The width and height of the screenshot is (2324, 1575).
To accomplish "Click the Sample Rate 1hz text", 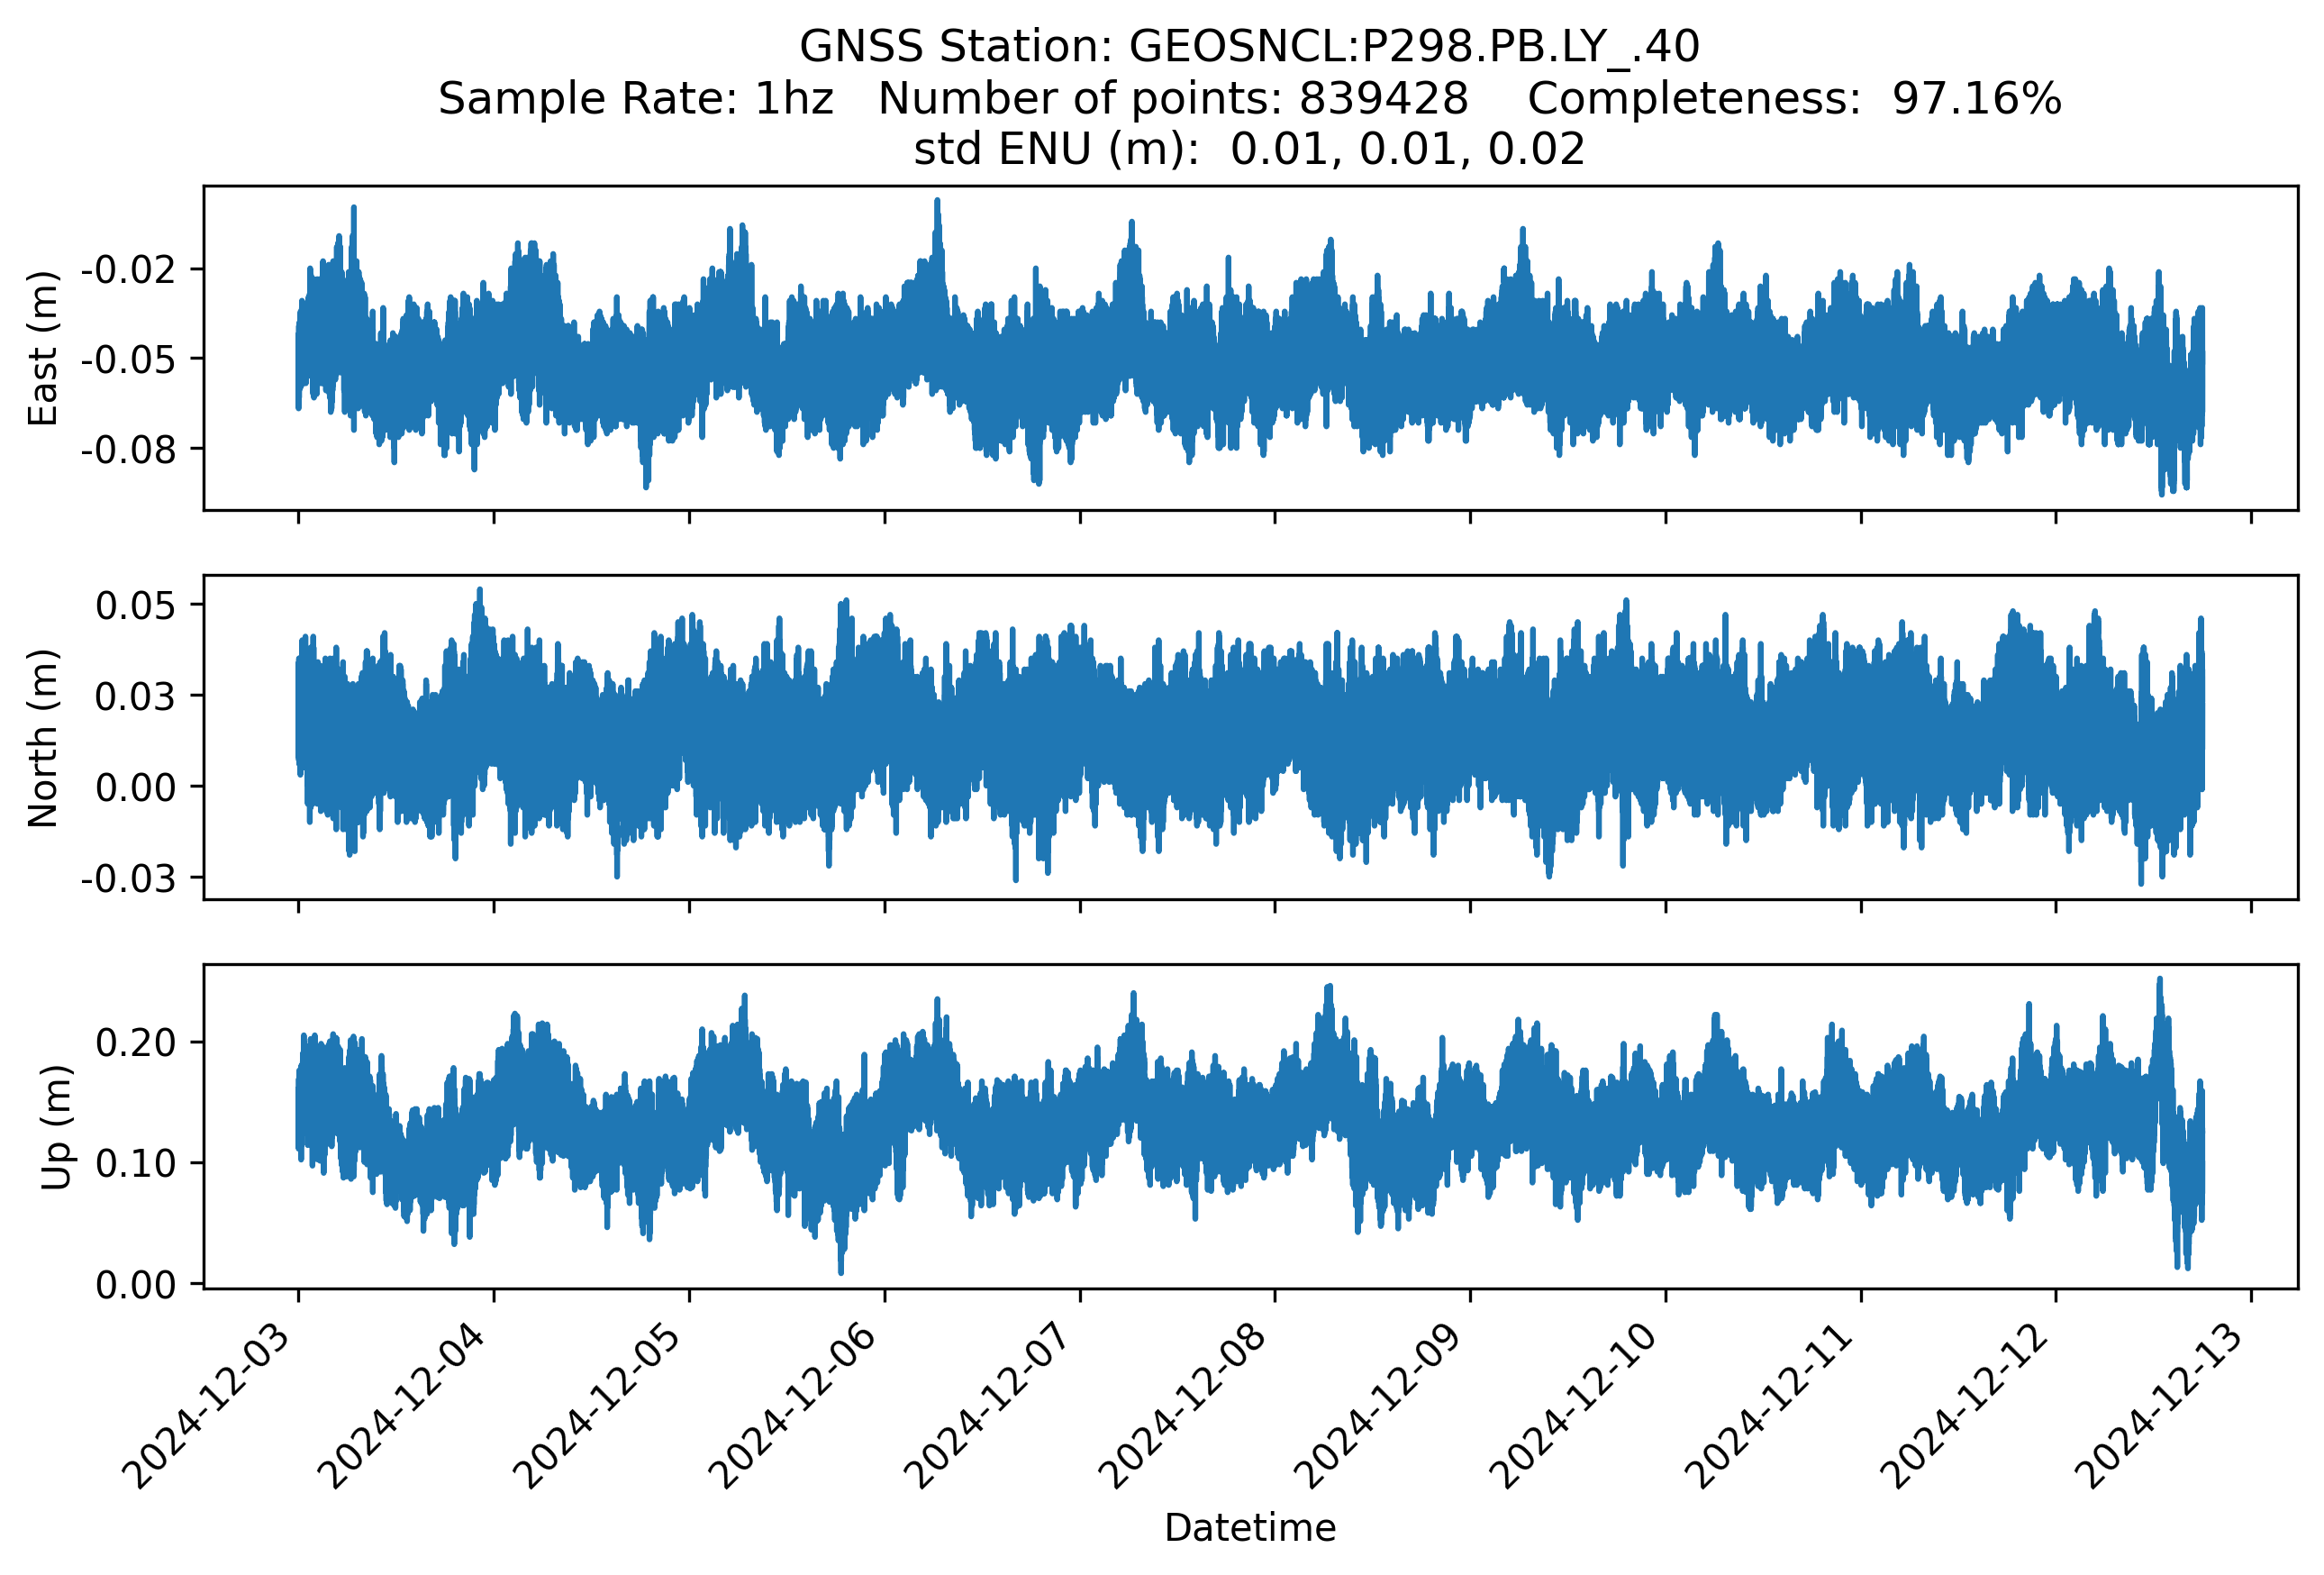I will point(635,99).
